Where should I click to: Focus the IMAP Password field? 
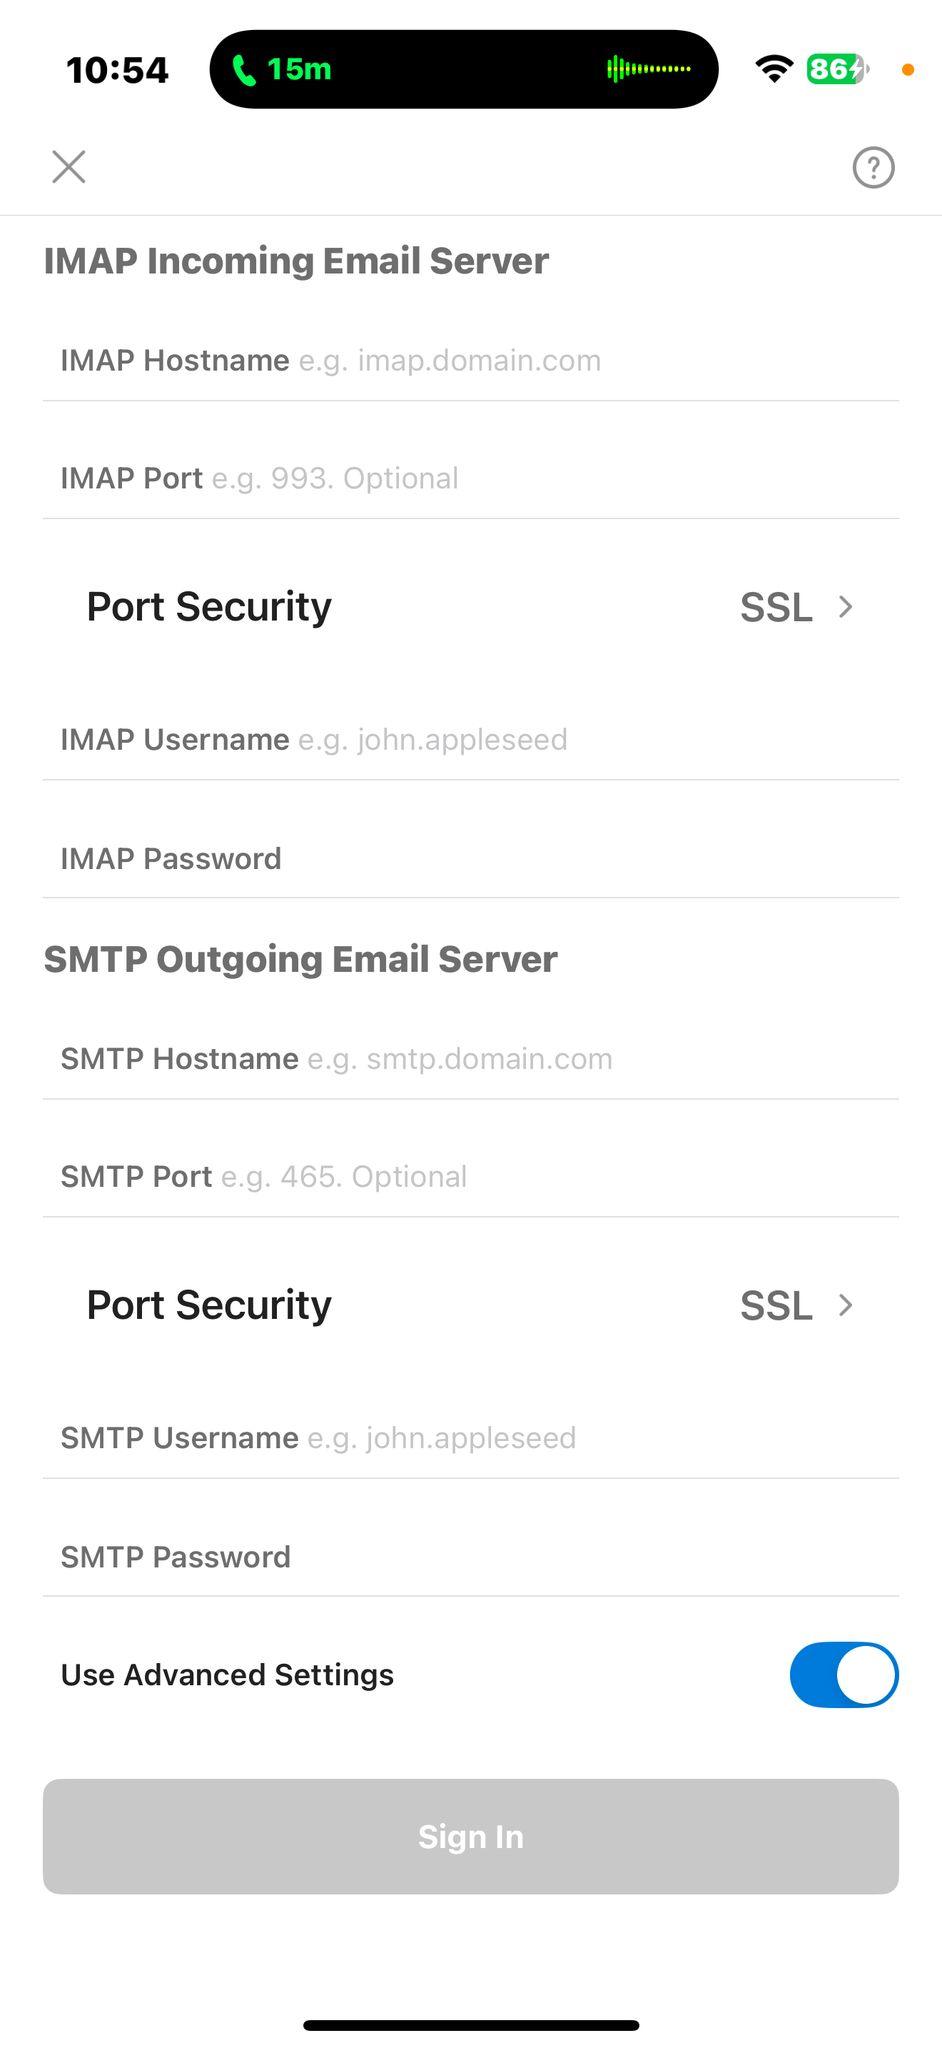click(471, 858)
